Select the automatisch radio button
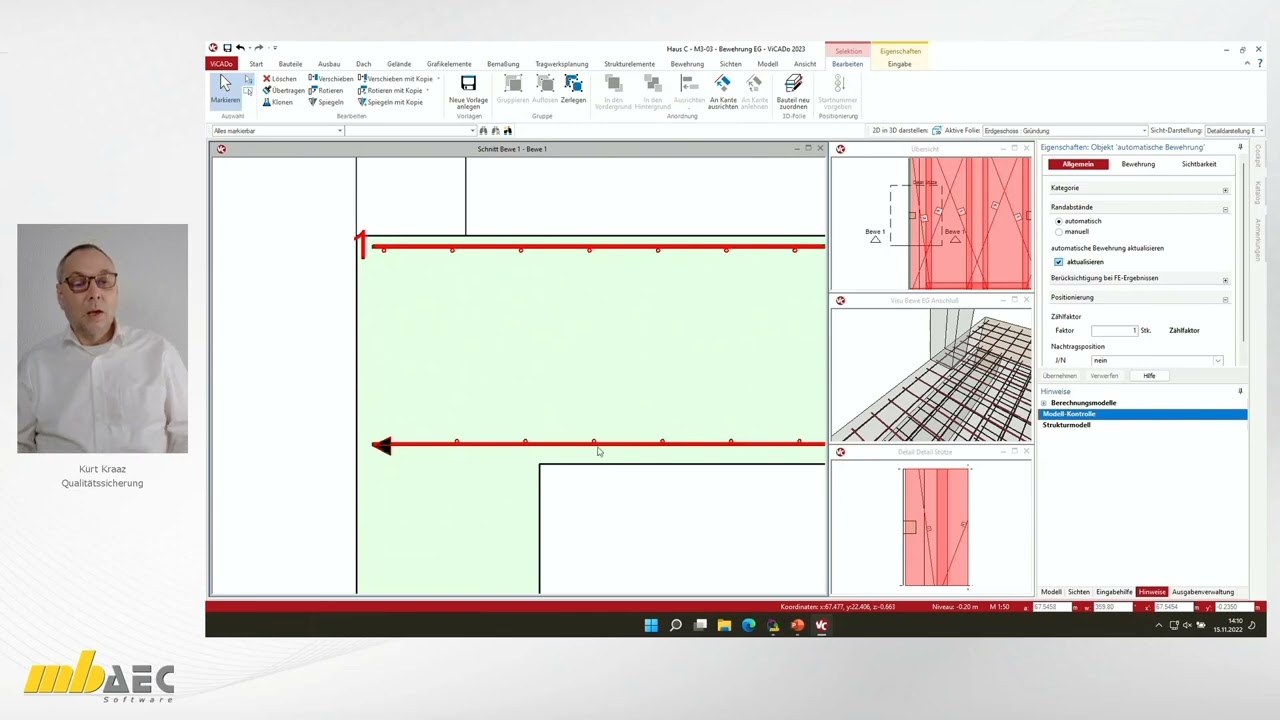Screen dimensions: 1280x720 pos(1059,221)
